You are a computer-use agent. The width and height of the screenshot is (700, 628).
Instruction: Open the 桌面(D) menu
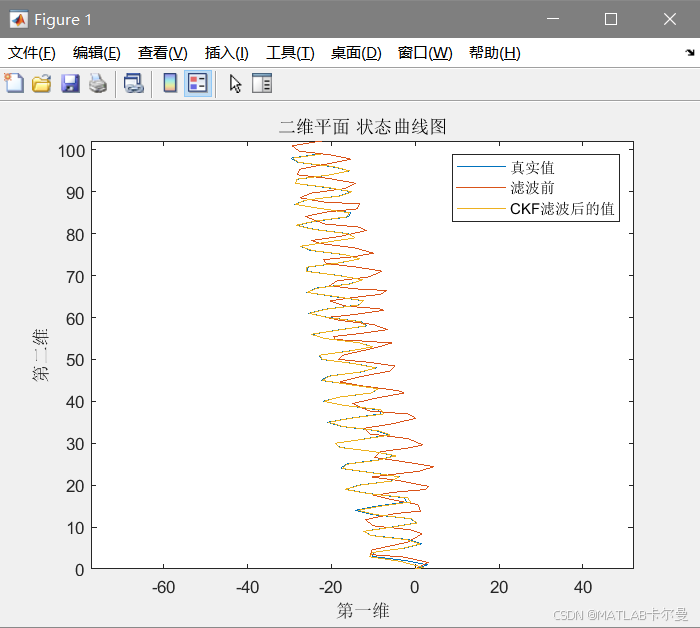pos(356,53)
